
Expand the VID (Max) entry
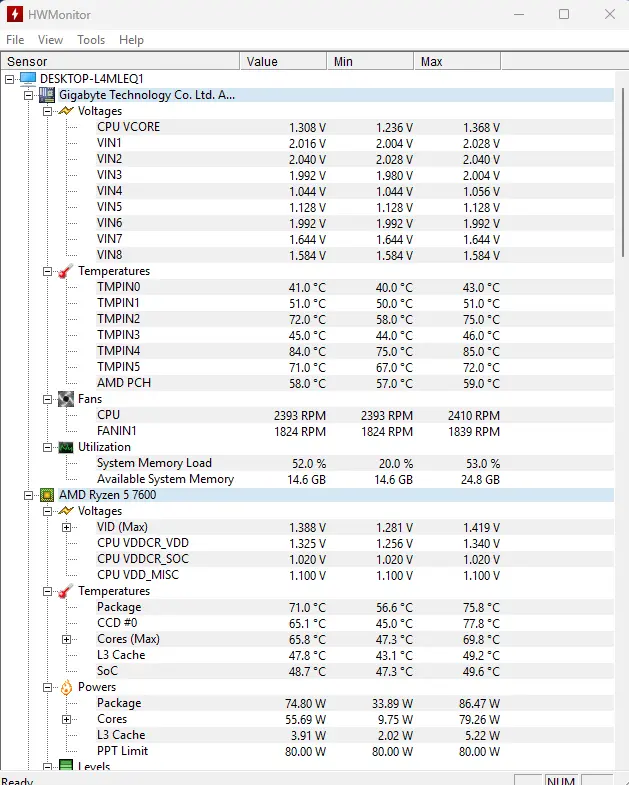(67, 527)
